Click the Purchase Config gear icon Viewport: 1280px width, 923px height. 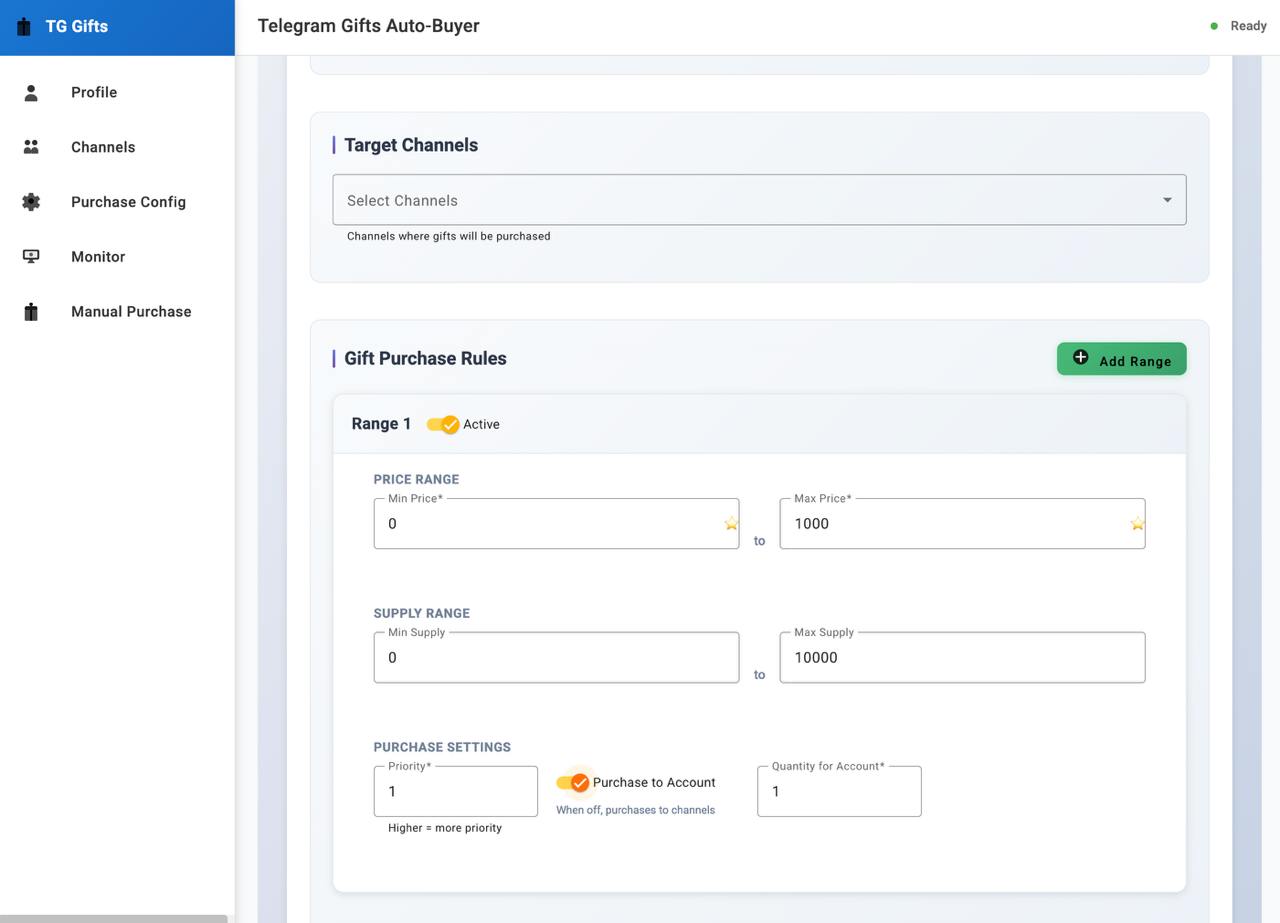coord(31,202)
